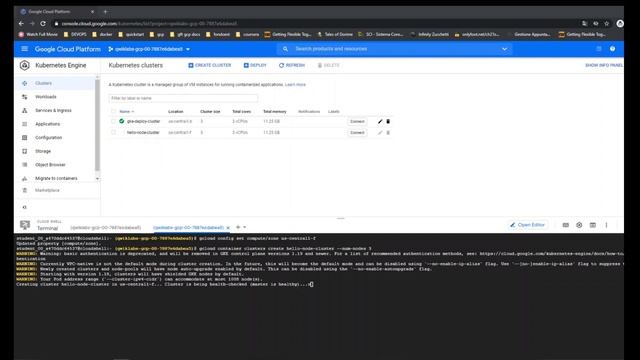
Task: Select the gke-deploy-cluster row checkbox
Action: (x=113, y=121)
